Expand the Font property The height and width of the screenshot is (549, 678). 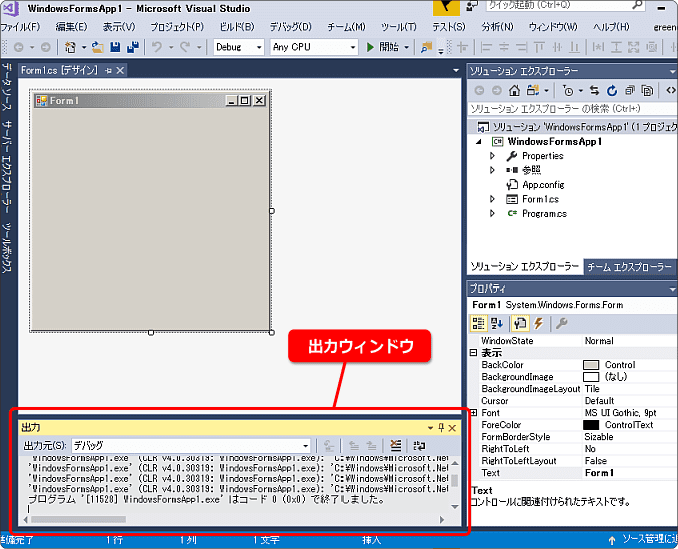pyautogui.click(x=473, y=413)
